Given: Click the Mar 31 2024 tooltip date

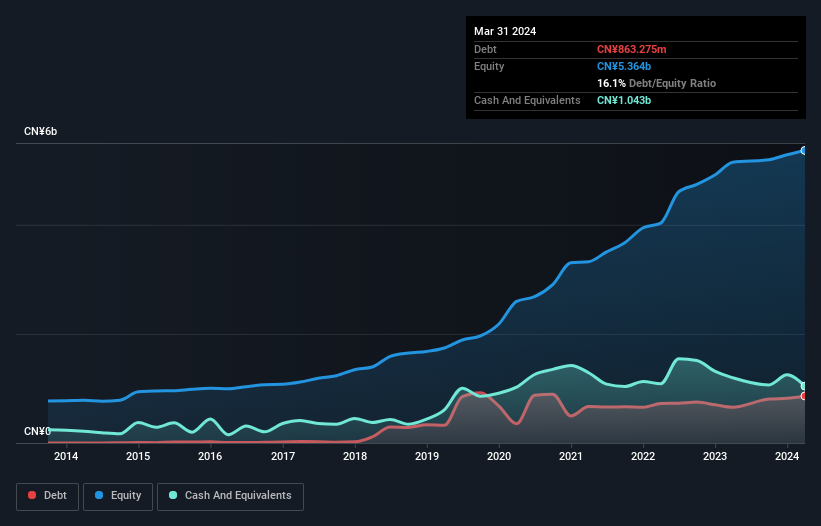Looking at the screenshot, I should click(505, 31).
